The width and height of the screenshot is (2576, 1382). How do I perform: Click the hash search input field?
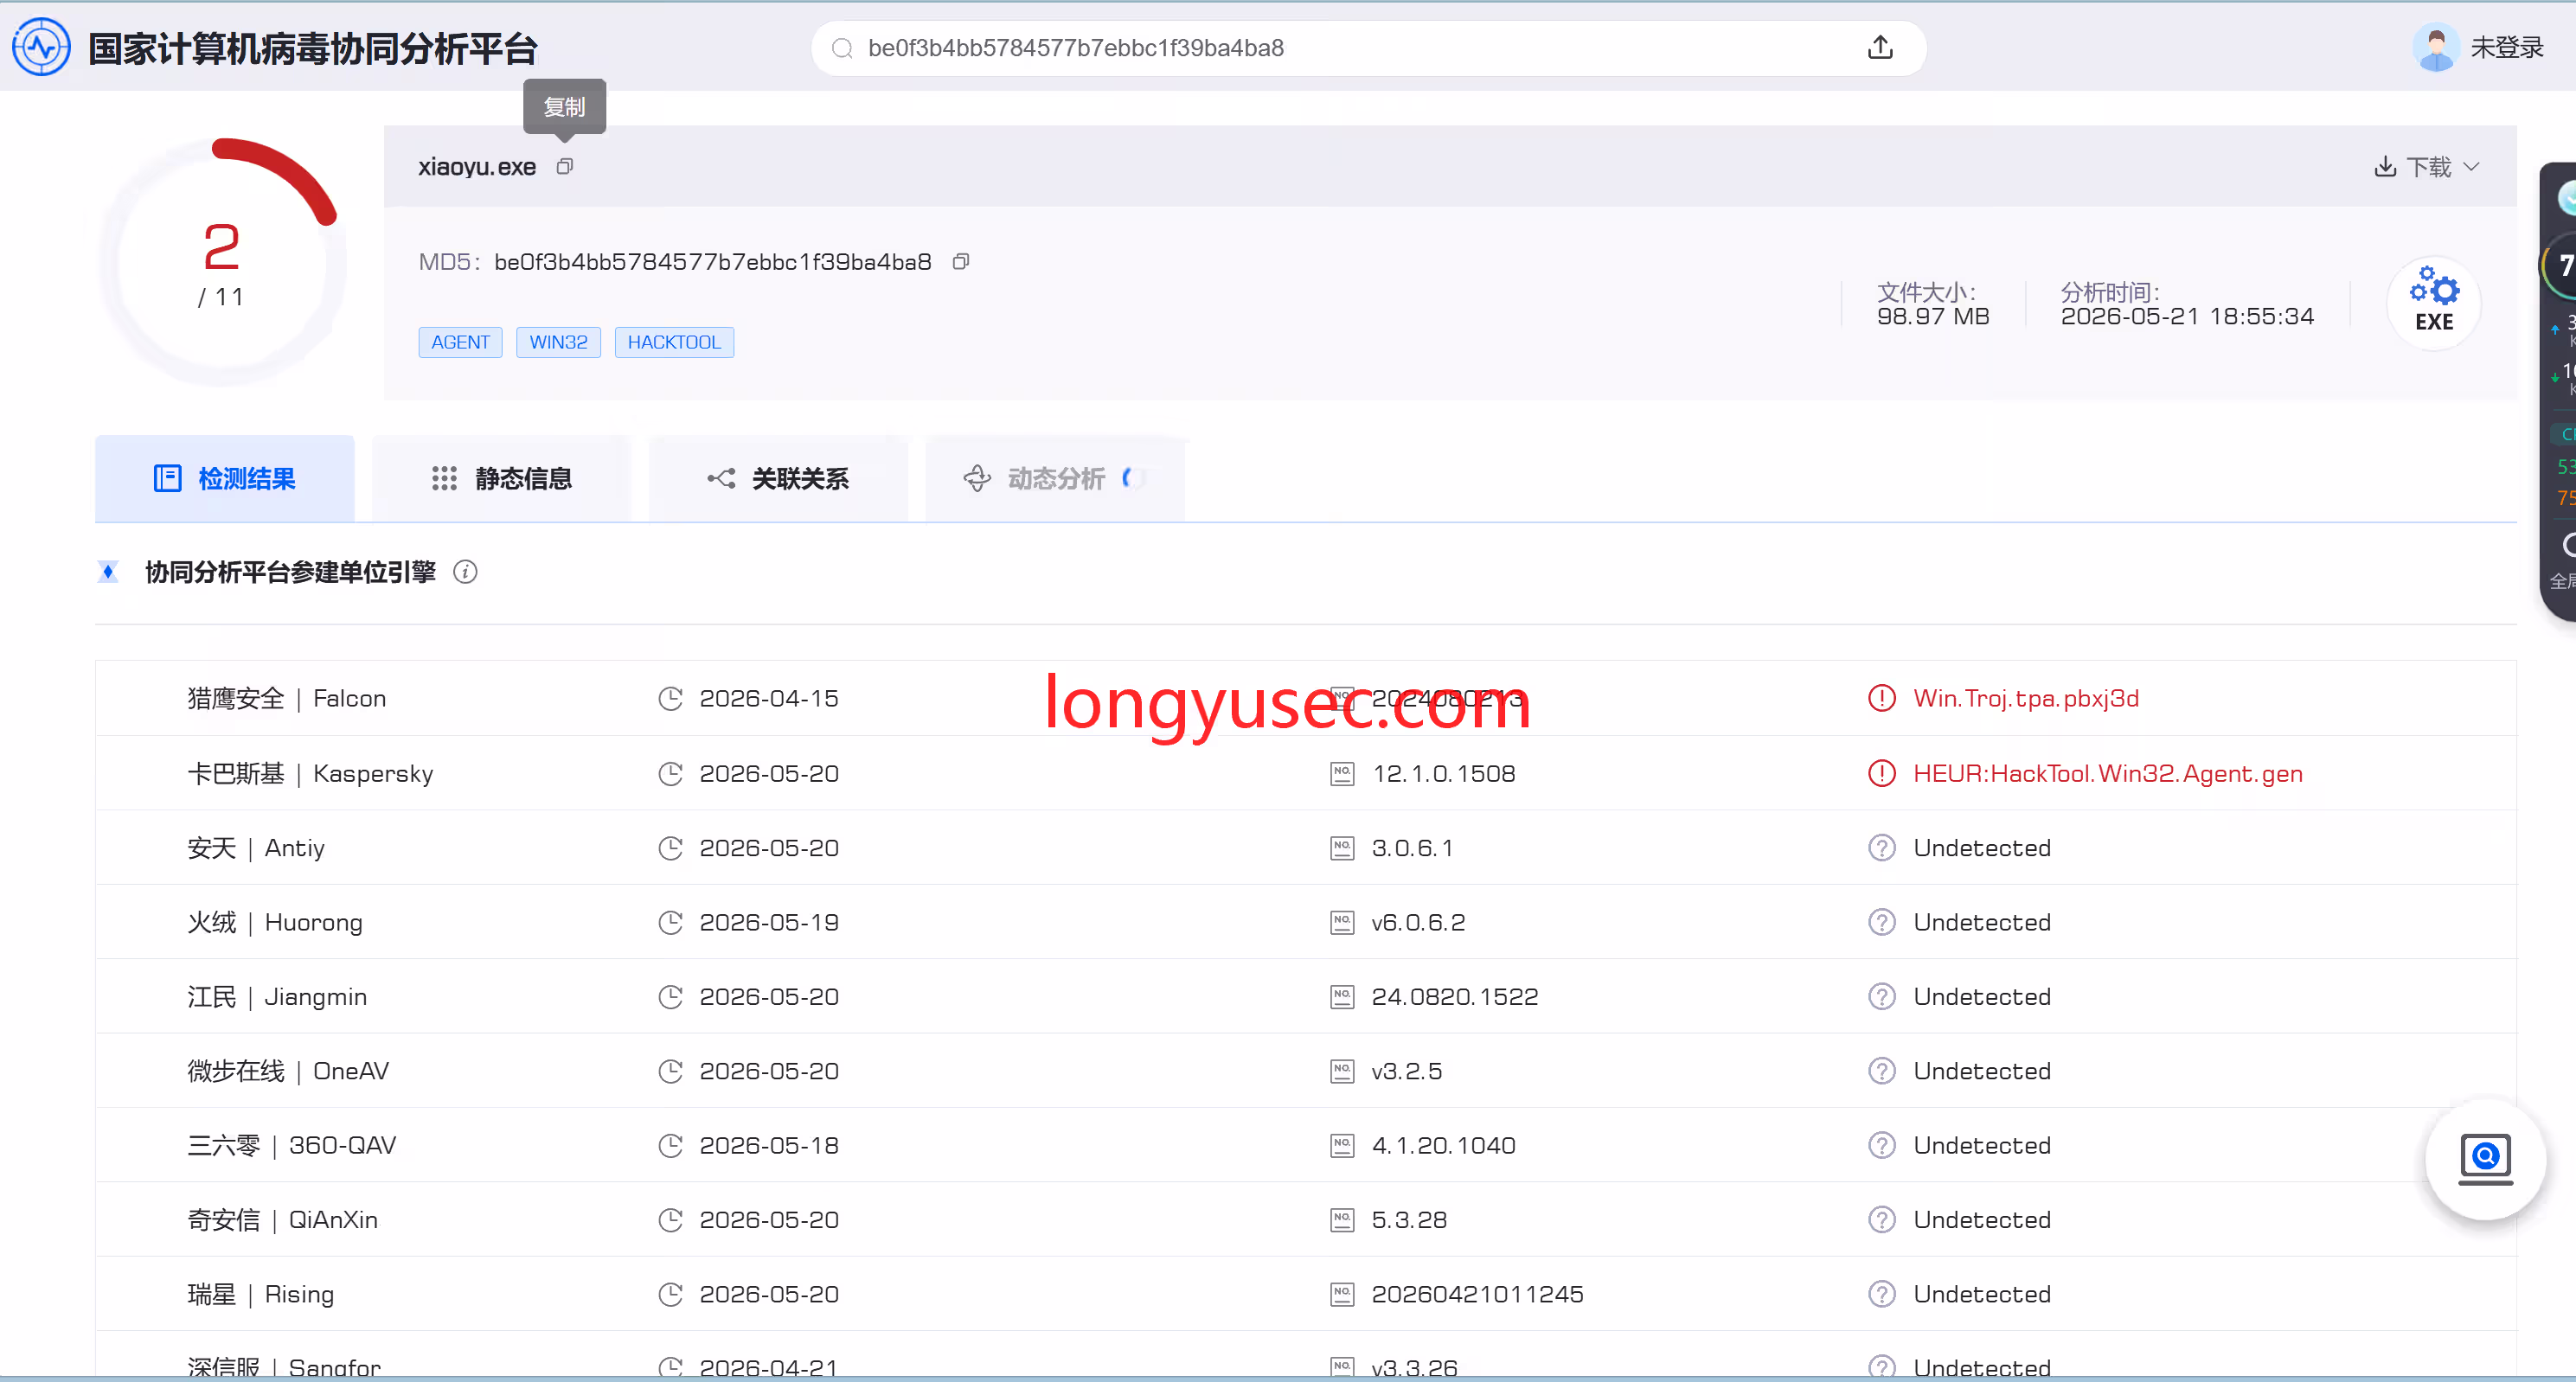tap(1368, 48)
